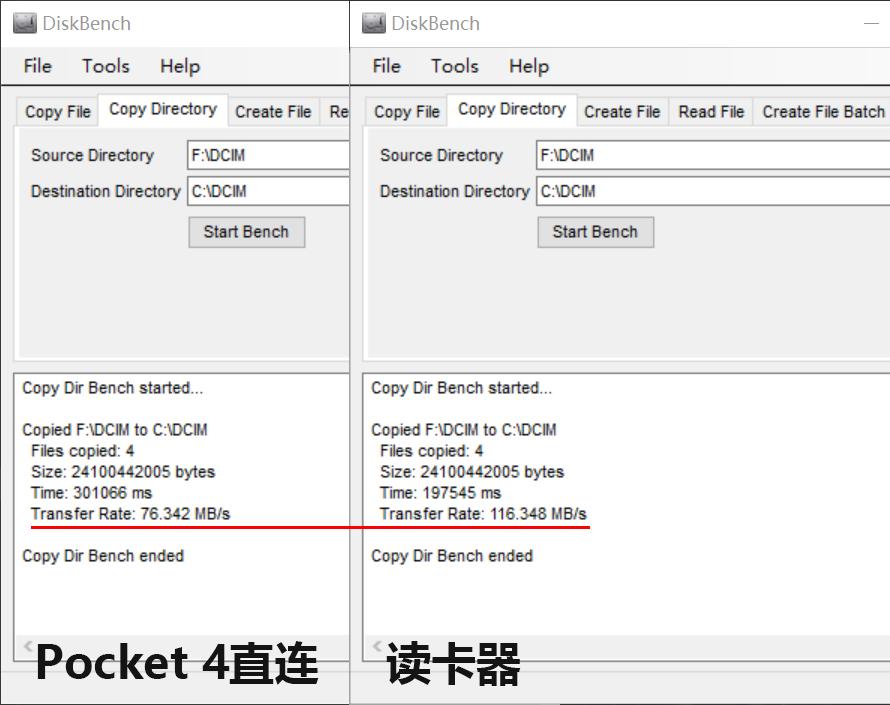Screen dimensions: 890x705
Task: Click scroll-left arrow in right output log
Action: point(377,646)
